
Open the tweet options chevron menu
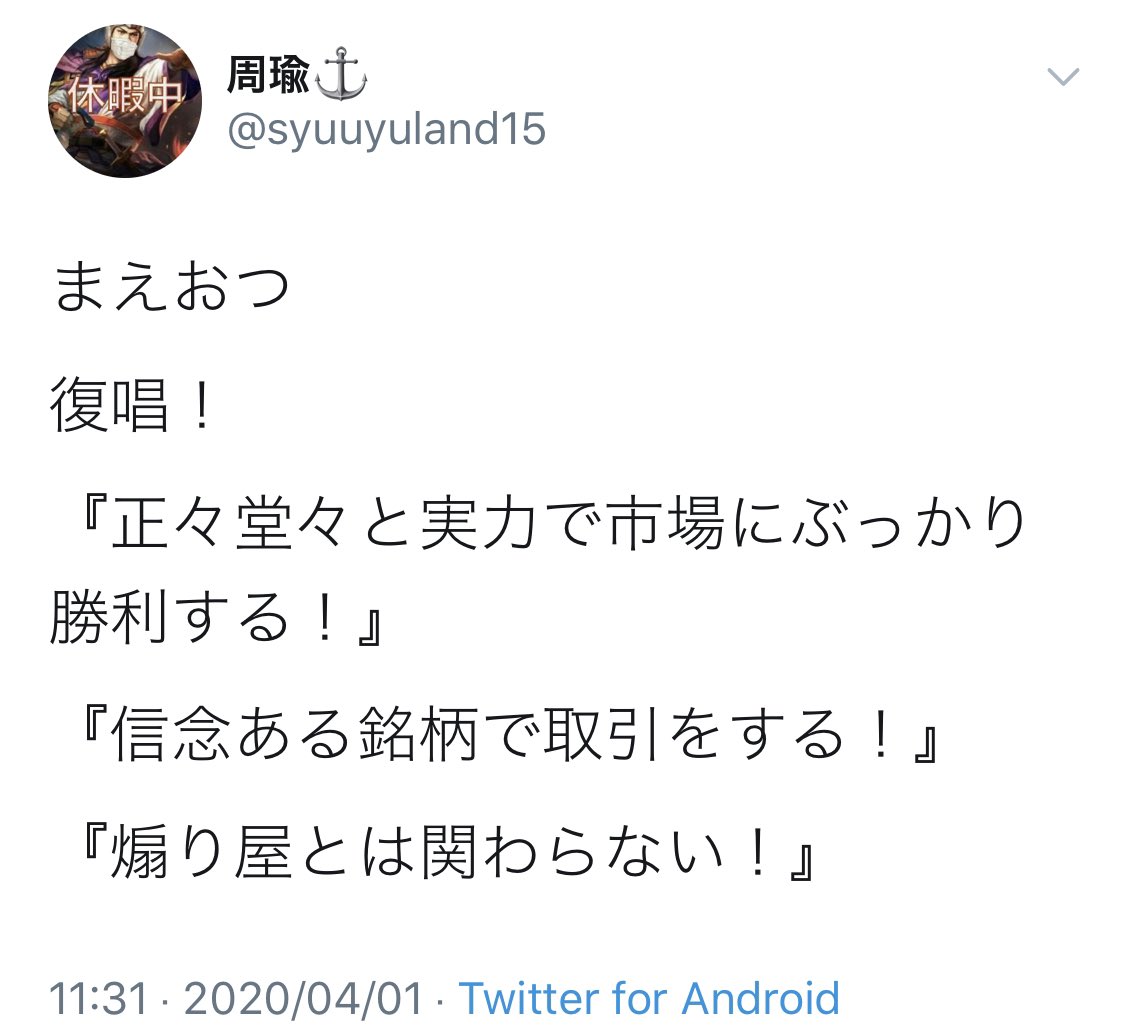pos(1063,76)
